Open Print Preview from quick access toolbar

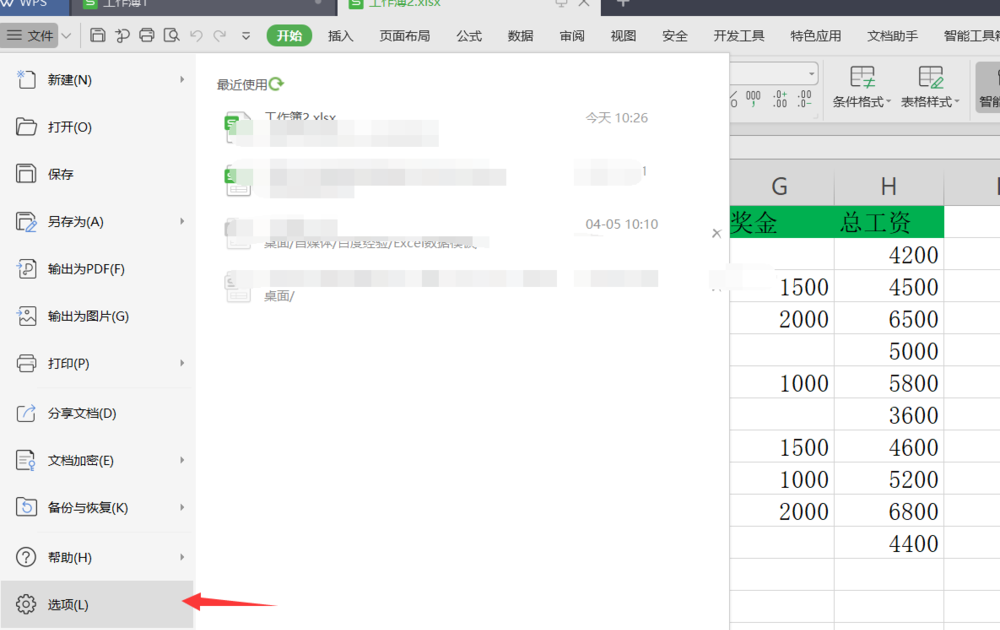tap(174, 34)
